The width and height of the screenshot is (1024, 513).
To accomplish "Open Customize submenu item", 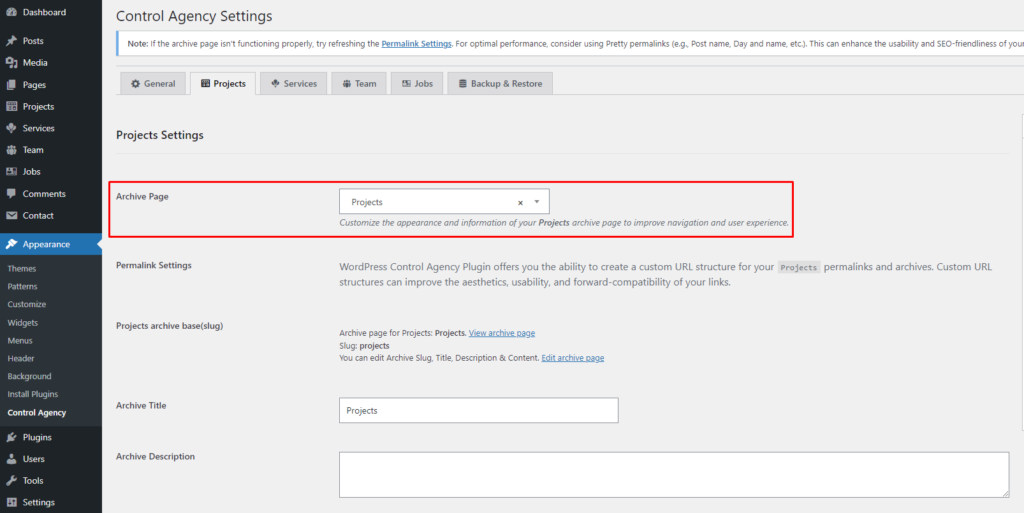I will pyautogui.click(x=27, y=304).
